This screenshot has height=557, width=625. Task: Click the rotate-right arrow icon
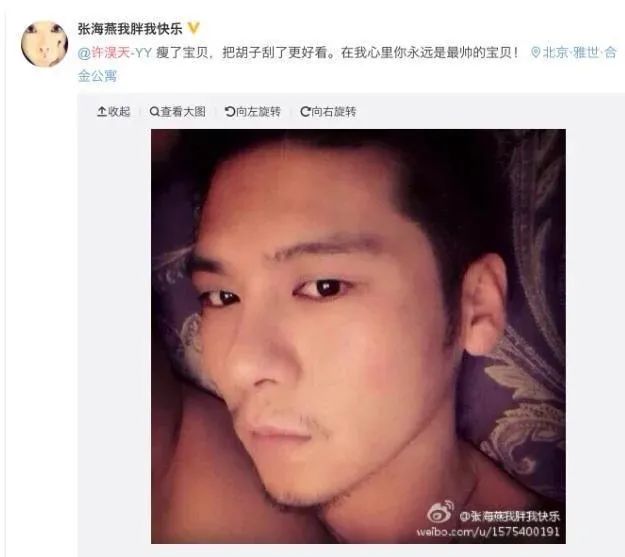305,112
